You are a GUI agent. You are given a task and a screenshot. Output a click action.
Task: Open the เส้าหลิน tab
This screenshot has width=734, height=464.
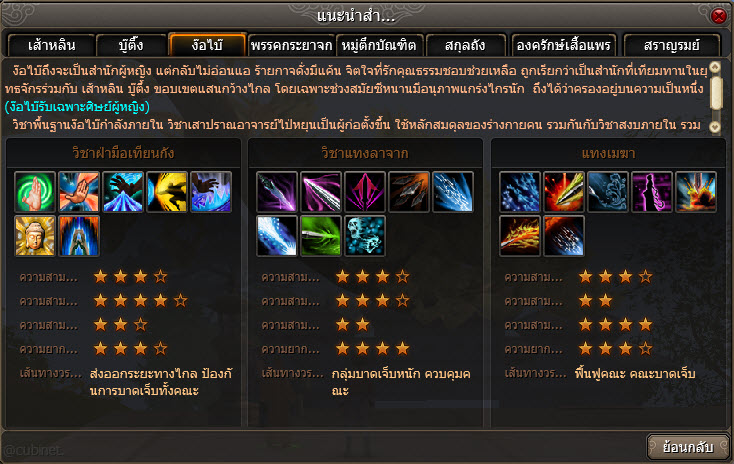tap(51, 45)
